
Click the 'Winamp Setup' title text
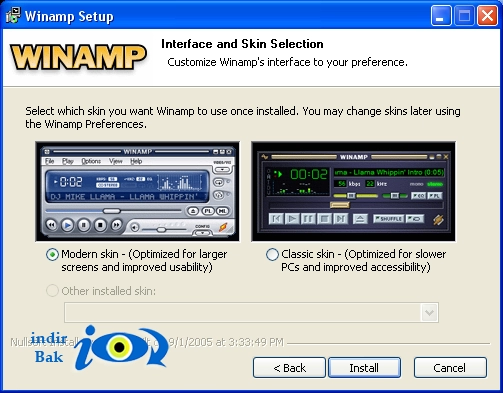(69, 16)
